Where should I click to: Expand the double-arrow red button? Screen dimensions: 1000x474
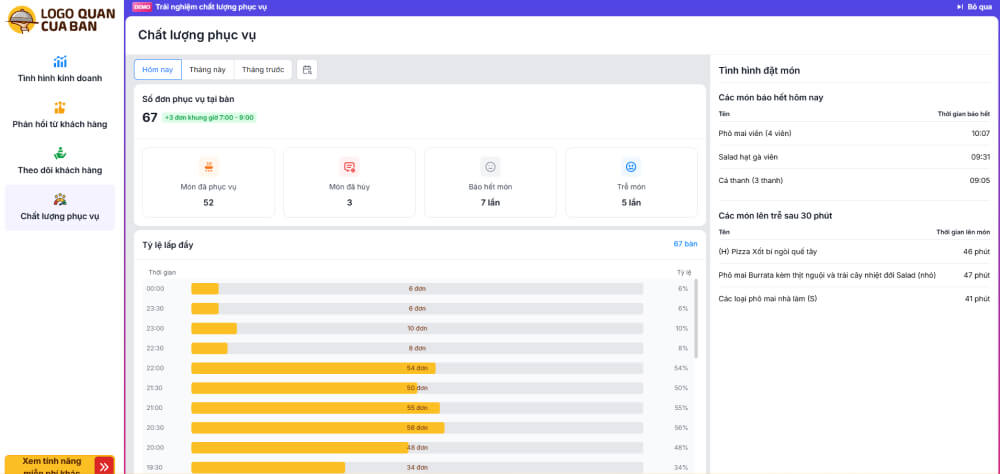104,466
